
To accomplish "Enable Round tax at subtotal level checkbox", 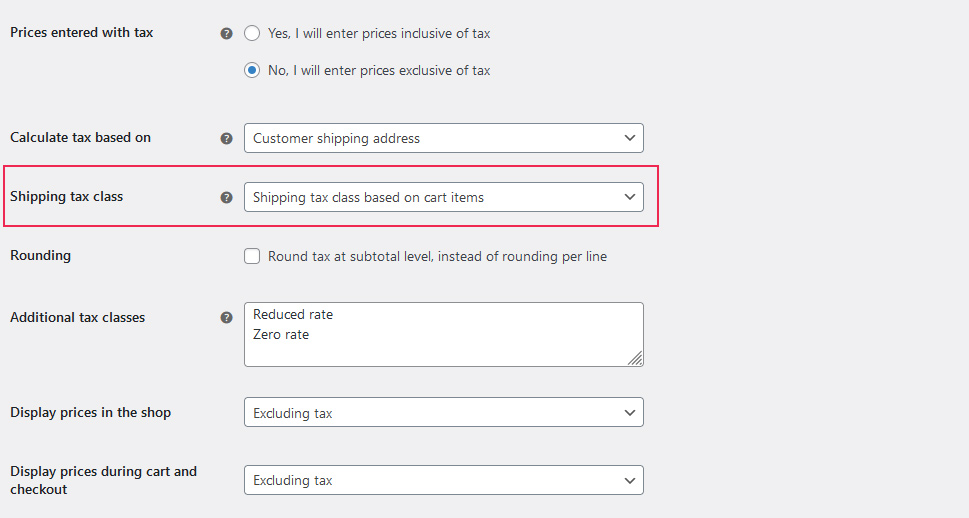I will coord(252,256).
